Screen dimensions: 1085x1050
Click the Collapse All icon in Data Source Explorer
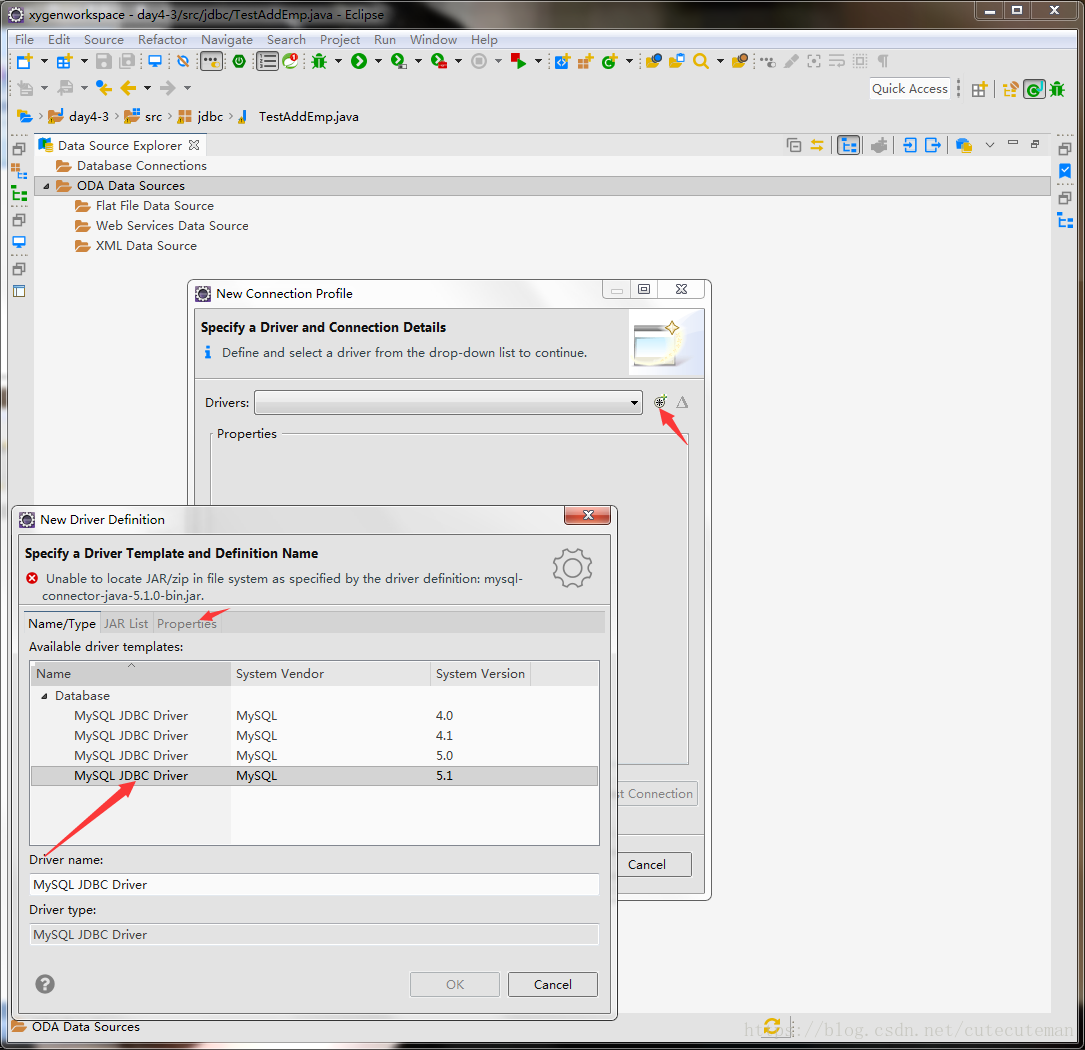(x=794, y=145)
